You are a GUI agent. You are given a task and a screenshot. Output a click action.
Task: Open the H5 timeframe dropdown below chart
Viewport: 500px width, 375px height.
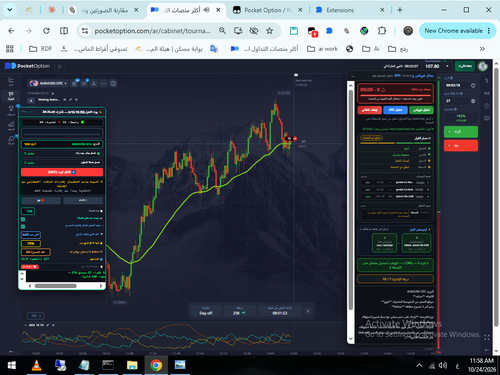(x=36, y=316)
